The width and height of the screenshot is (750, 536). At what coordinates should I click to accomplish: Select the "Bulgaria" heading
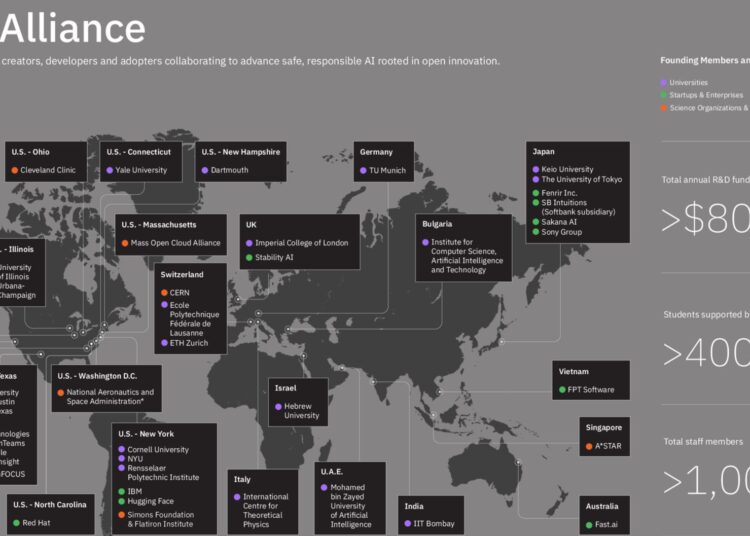pos(437,224)
